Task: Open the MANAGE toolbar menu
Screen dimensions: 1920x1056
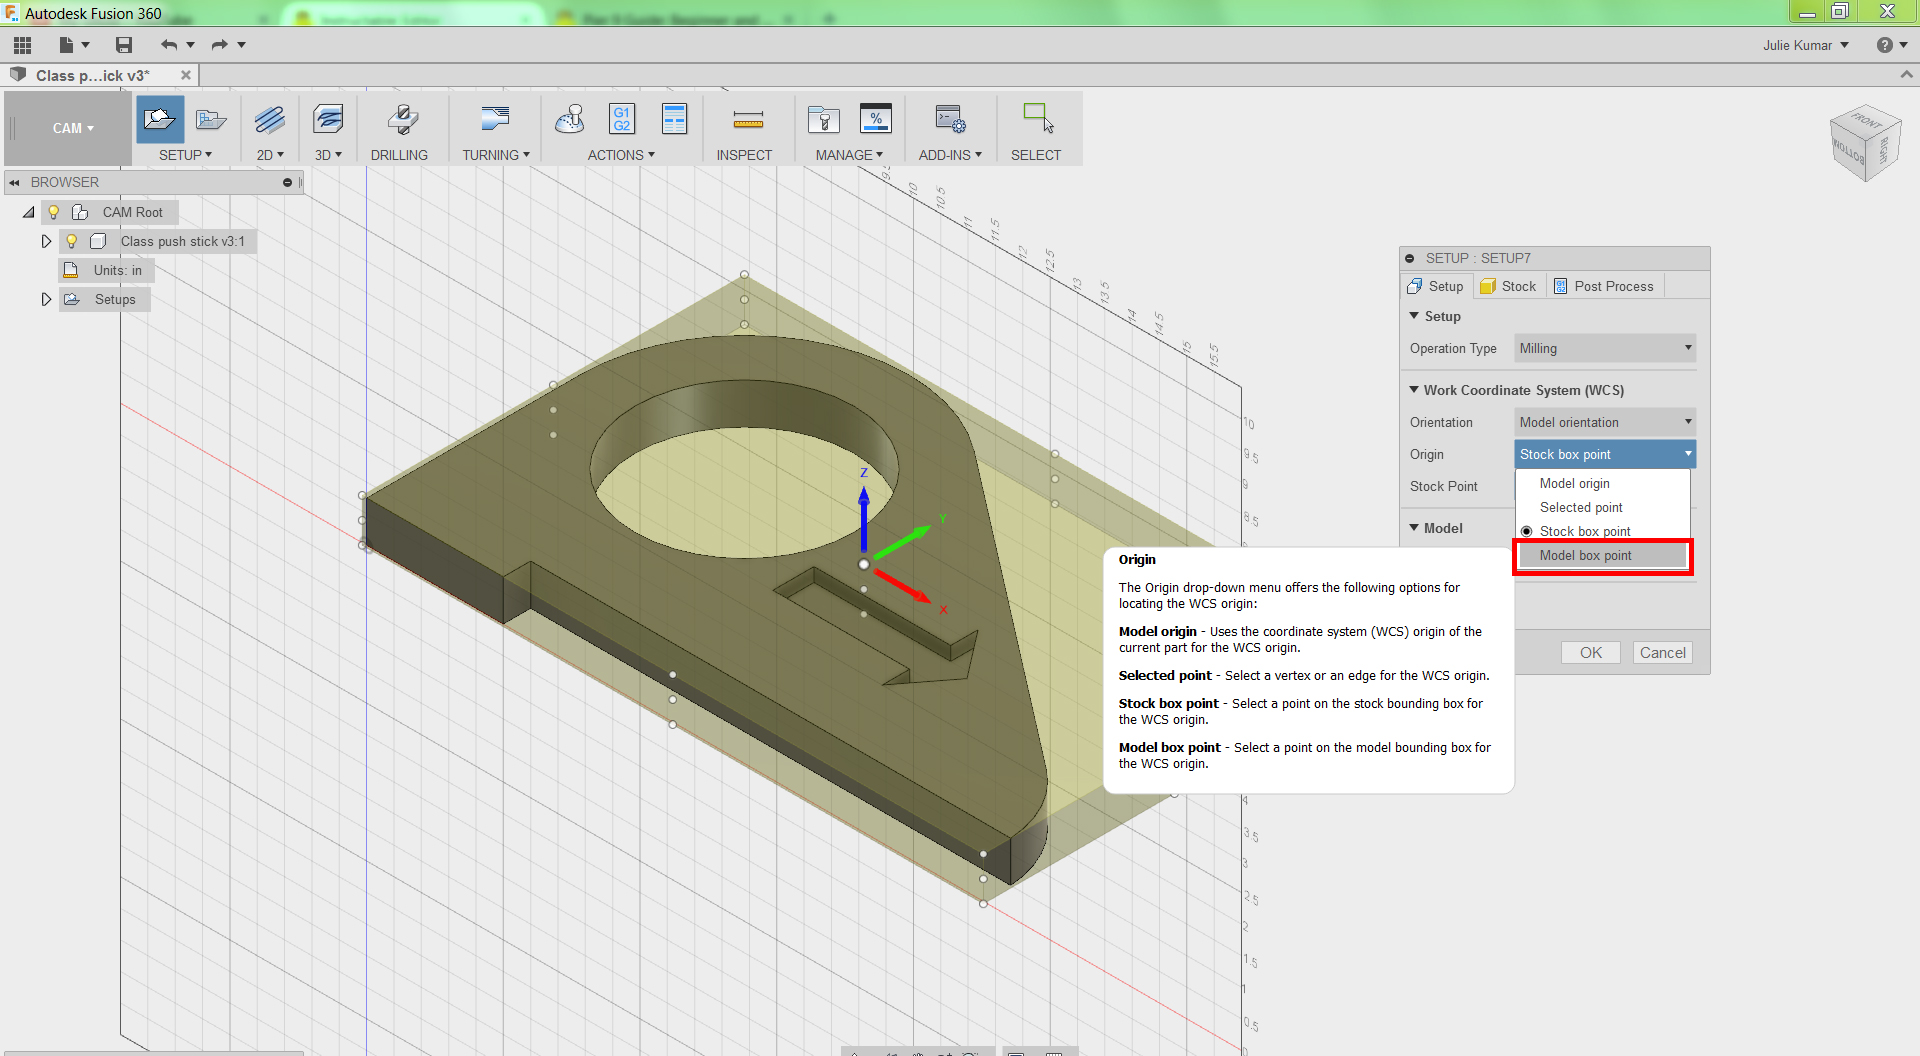Action: [849, 155]
